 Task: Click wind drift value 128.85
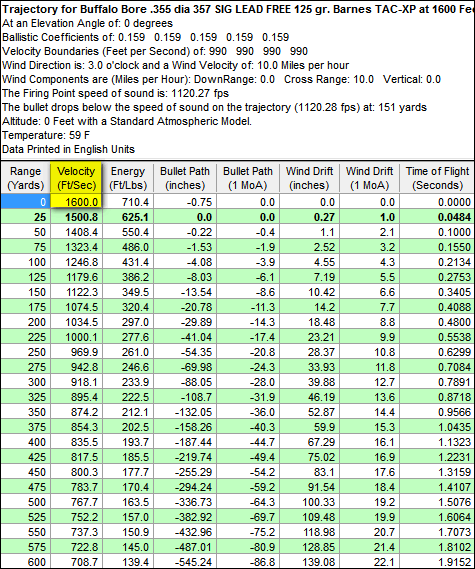tap(309, 547)
